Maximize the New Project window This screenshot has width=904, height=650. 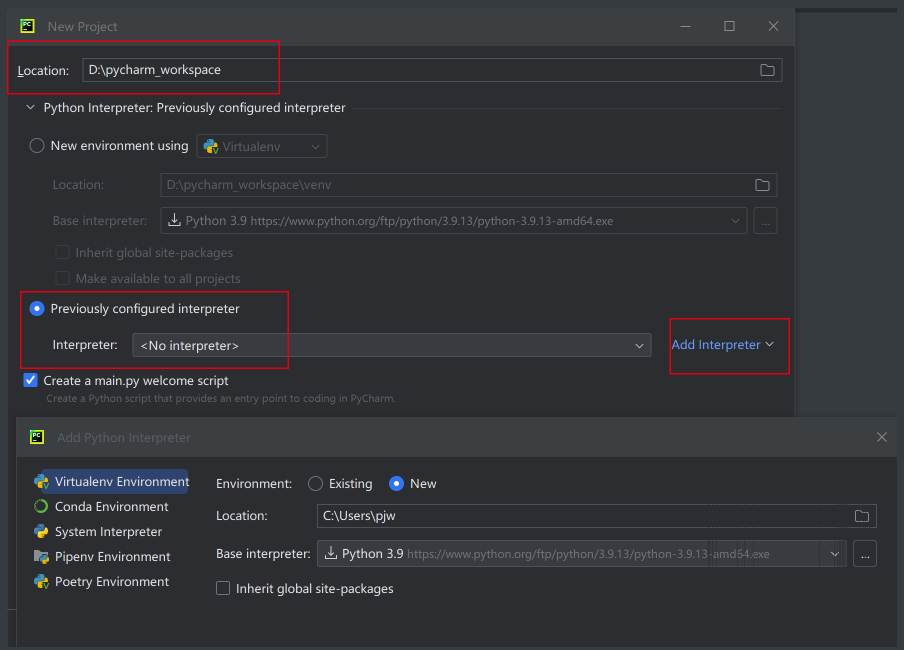[729, 26]
